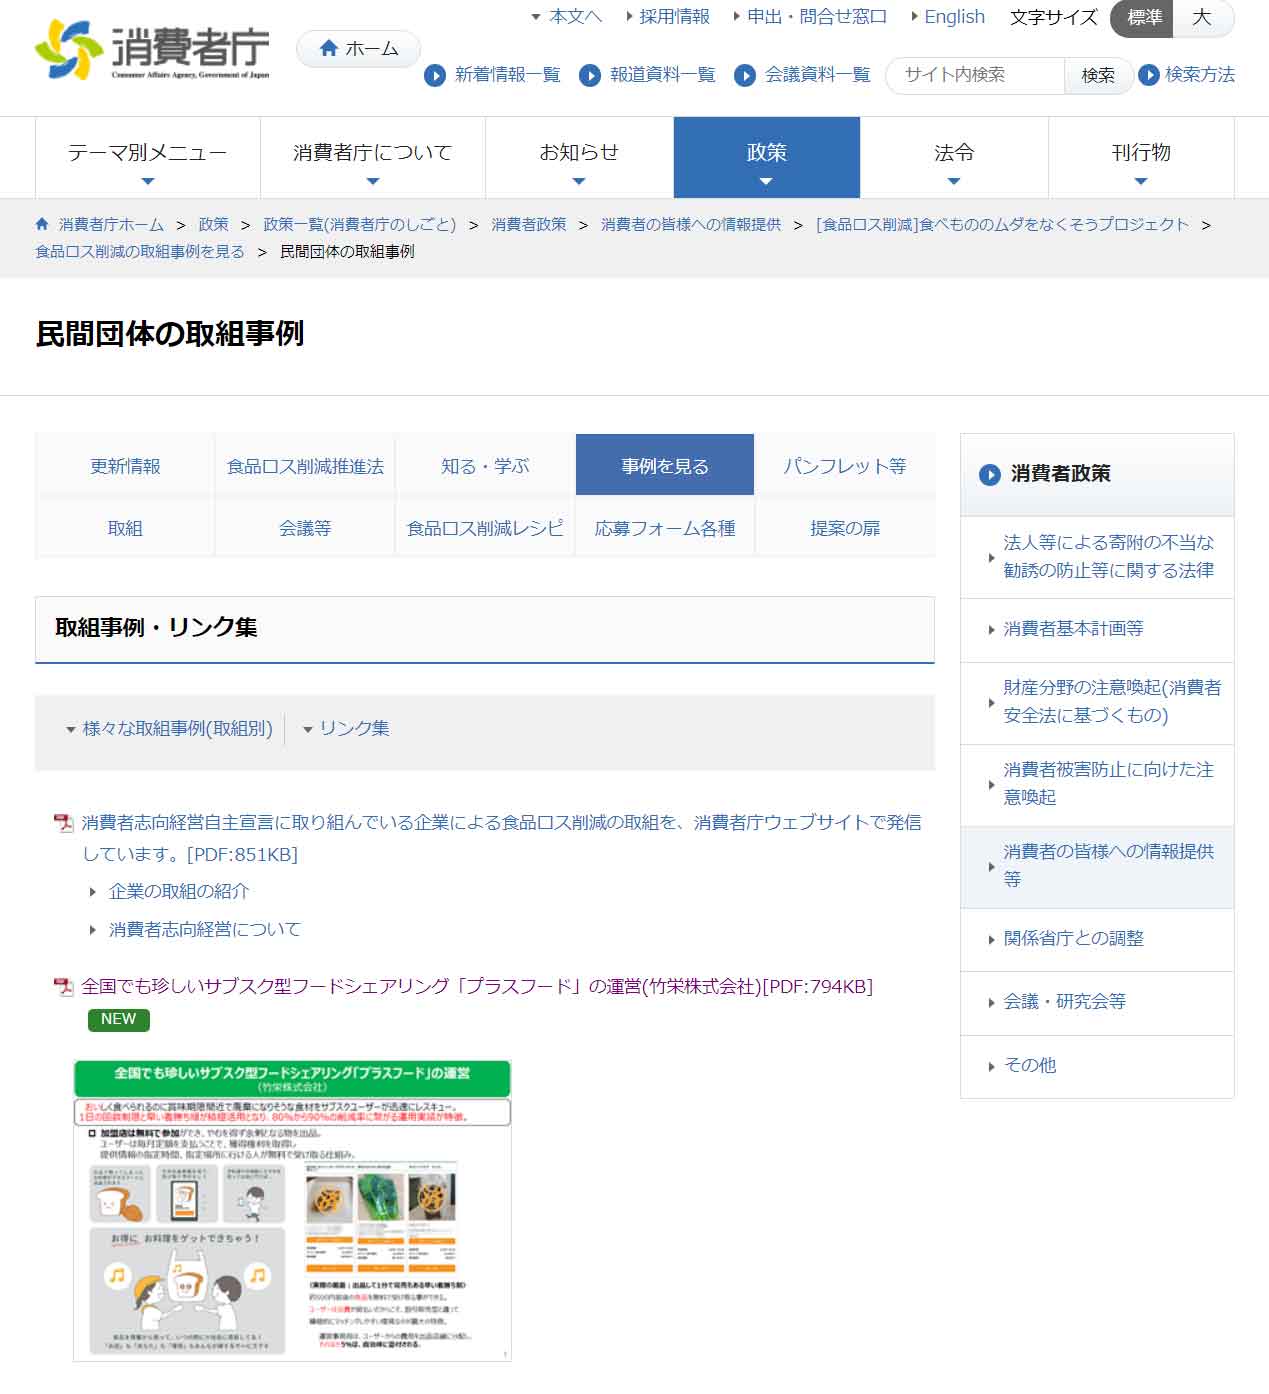Go to 消費者基本計画等 in sidebar
1269x1394 pixels.
click(1073, 629)
